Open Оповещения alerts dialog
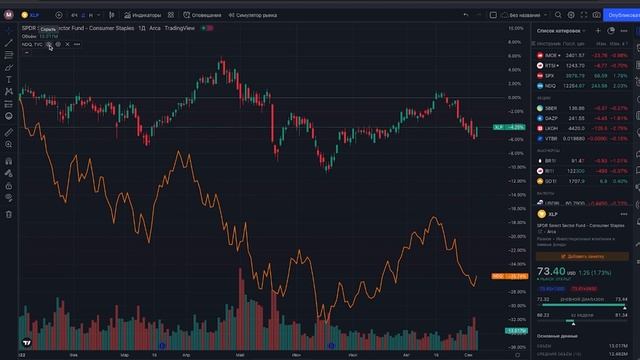 click(x=202, y=15)
